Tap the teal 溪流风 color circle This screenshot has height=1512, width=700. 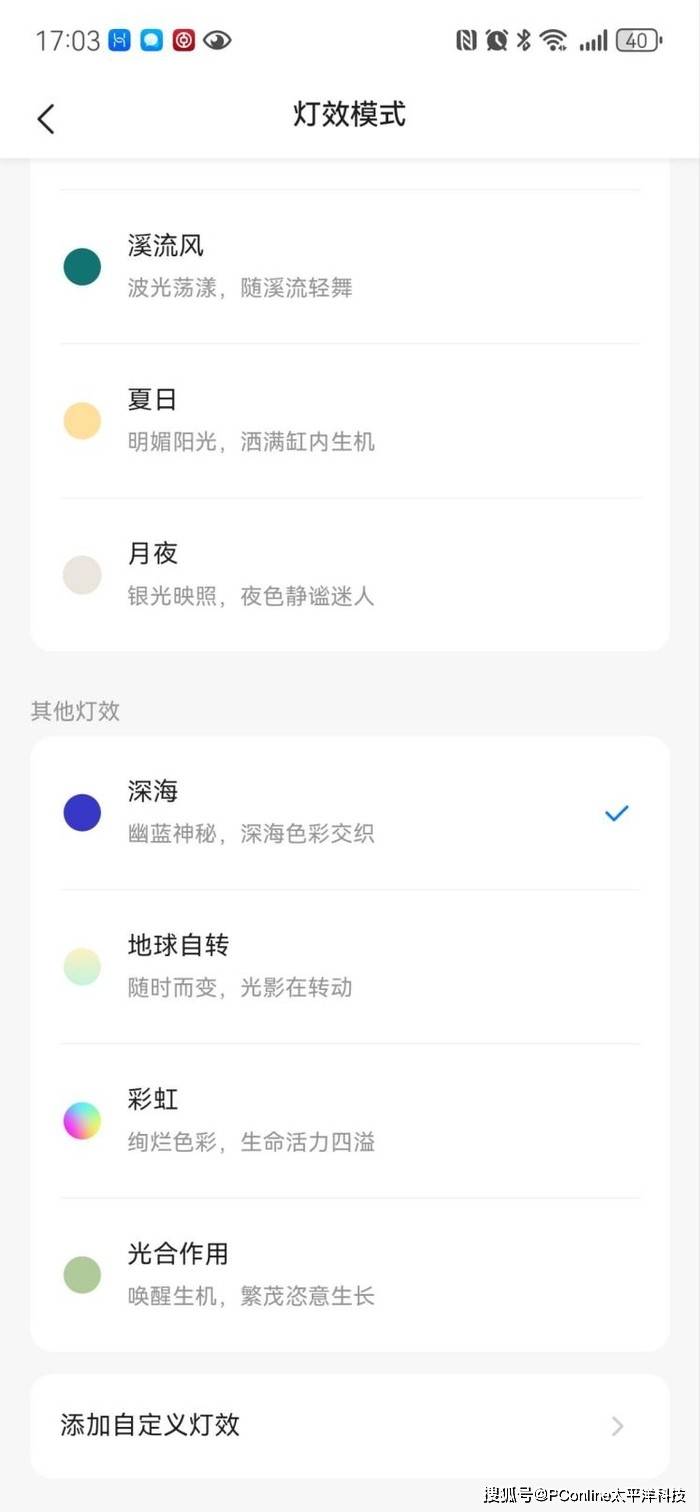coord(82,267)
